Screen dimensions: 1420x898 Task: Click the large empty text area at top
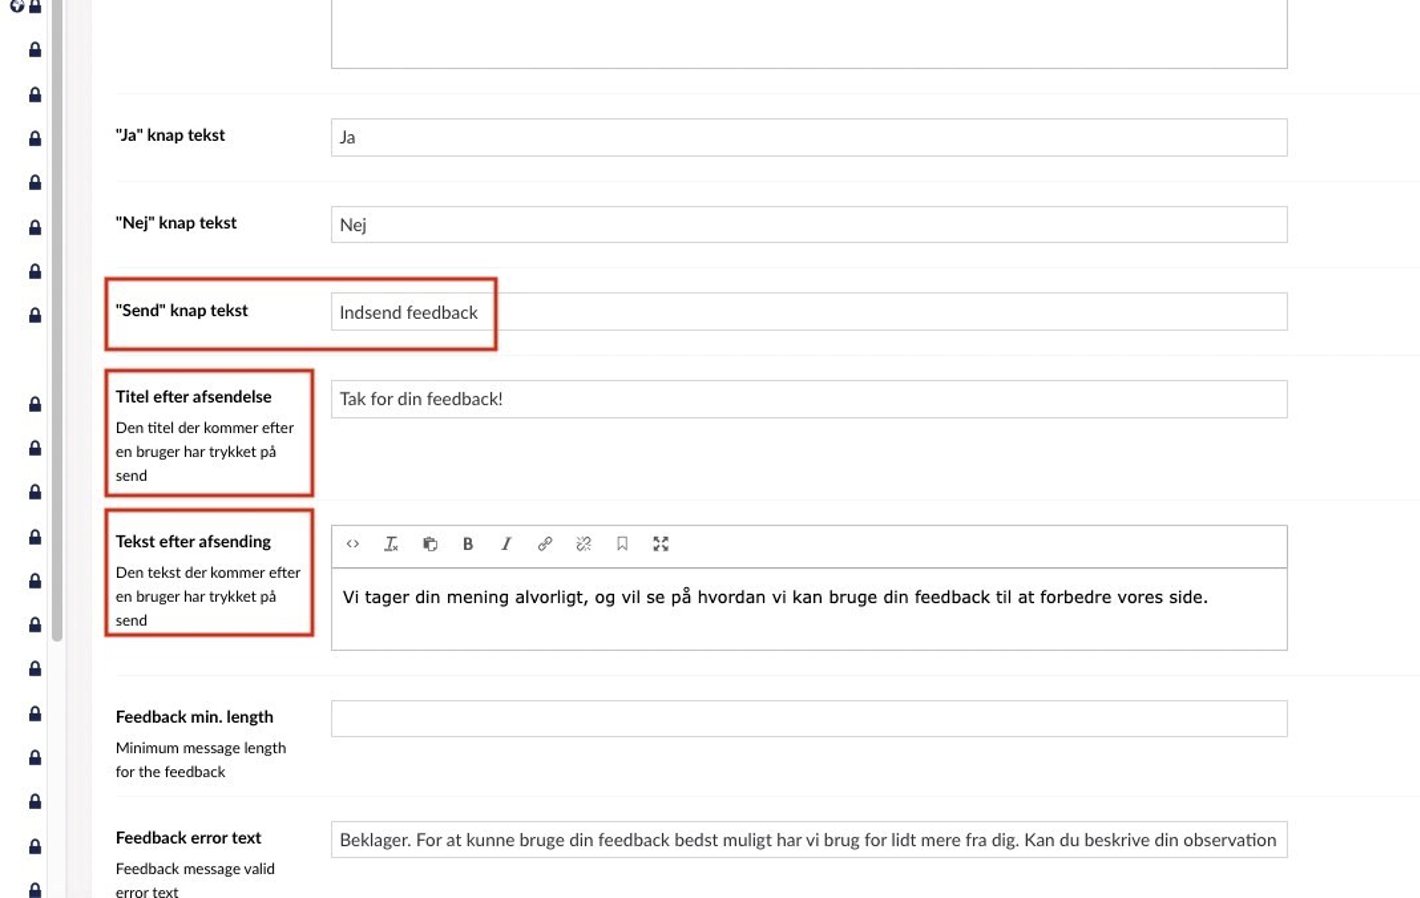(x=808, y=32)
